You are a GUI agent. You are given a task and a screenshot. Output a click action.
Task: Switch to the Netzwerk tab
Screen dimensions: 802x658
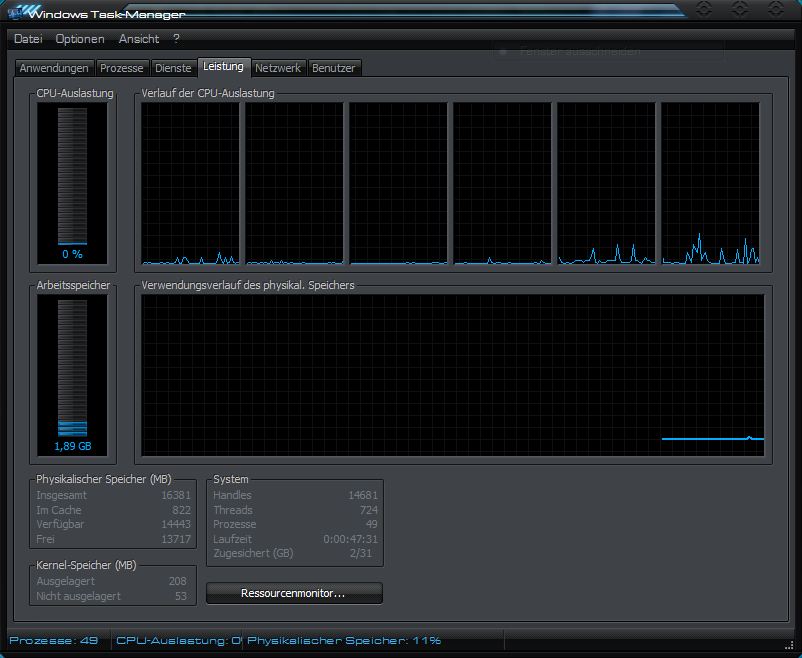click(278, 68)
